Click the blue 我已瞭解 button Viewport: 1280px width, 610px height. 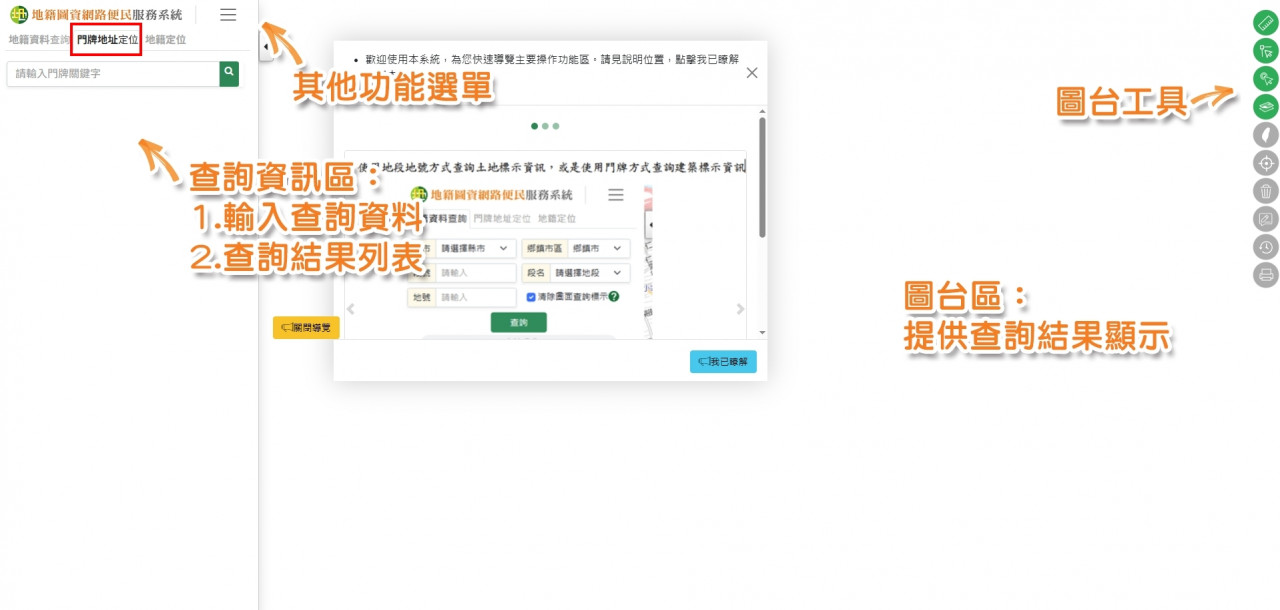click(x=723, y=361)
